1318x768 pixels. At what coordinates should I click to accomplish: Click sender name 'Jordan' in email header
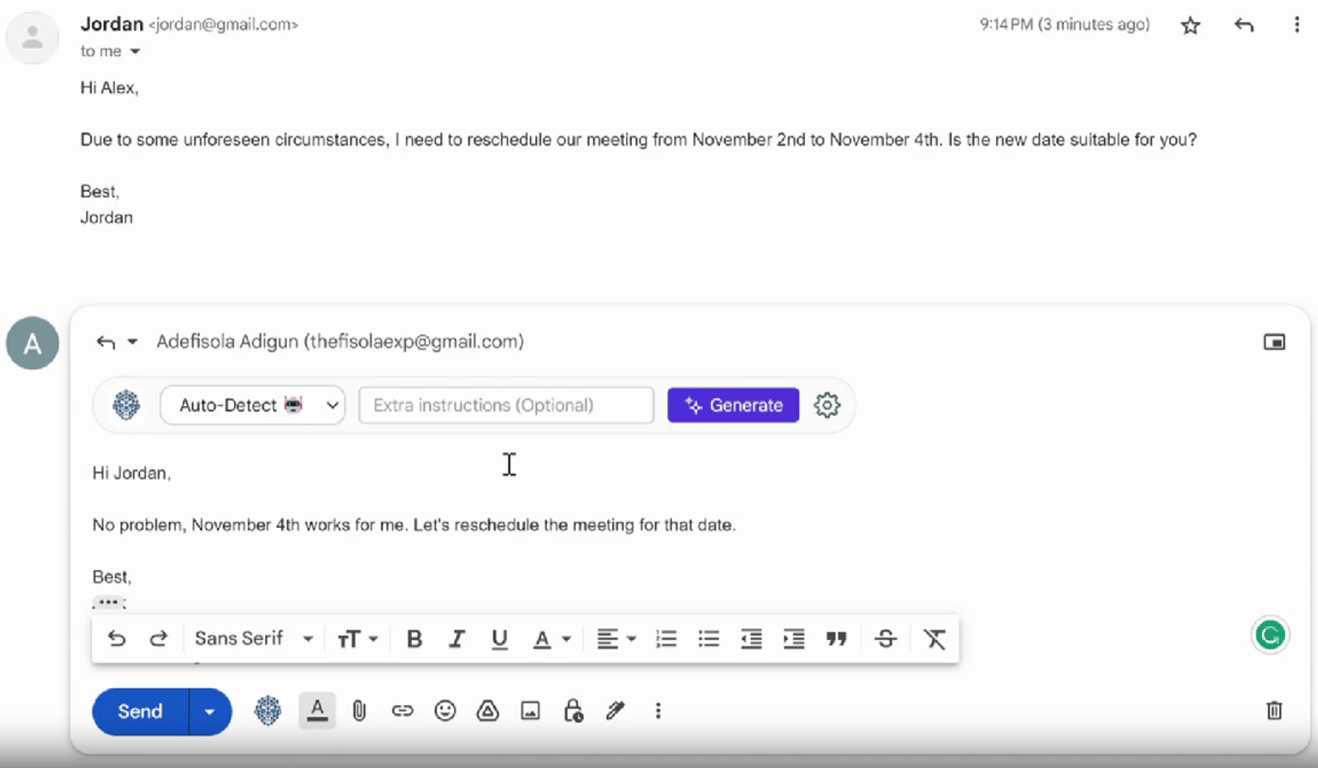pos(112,24)
